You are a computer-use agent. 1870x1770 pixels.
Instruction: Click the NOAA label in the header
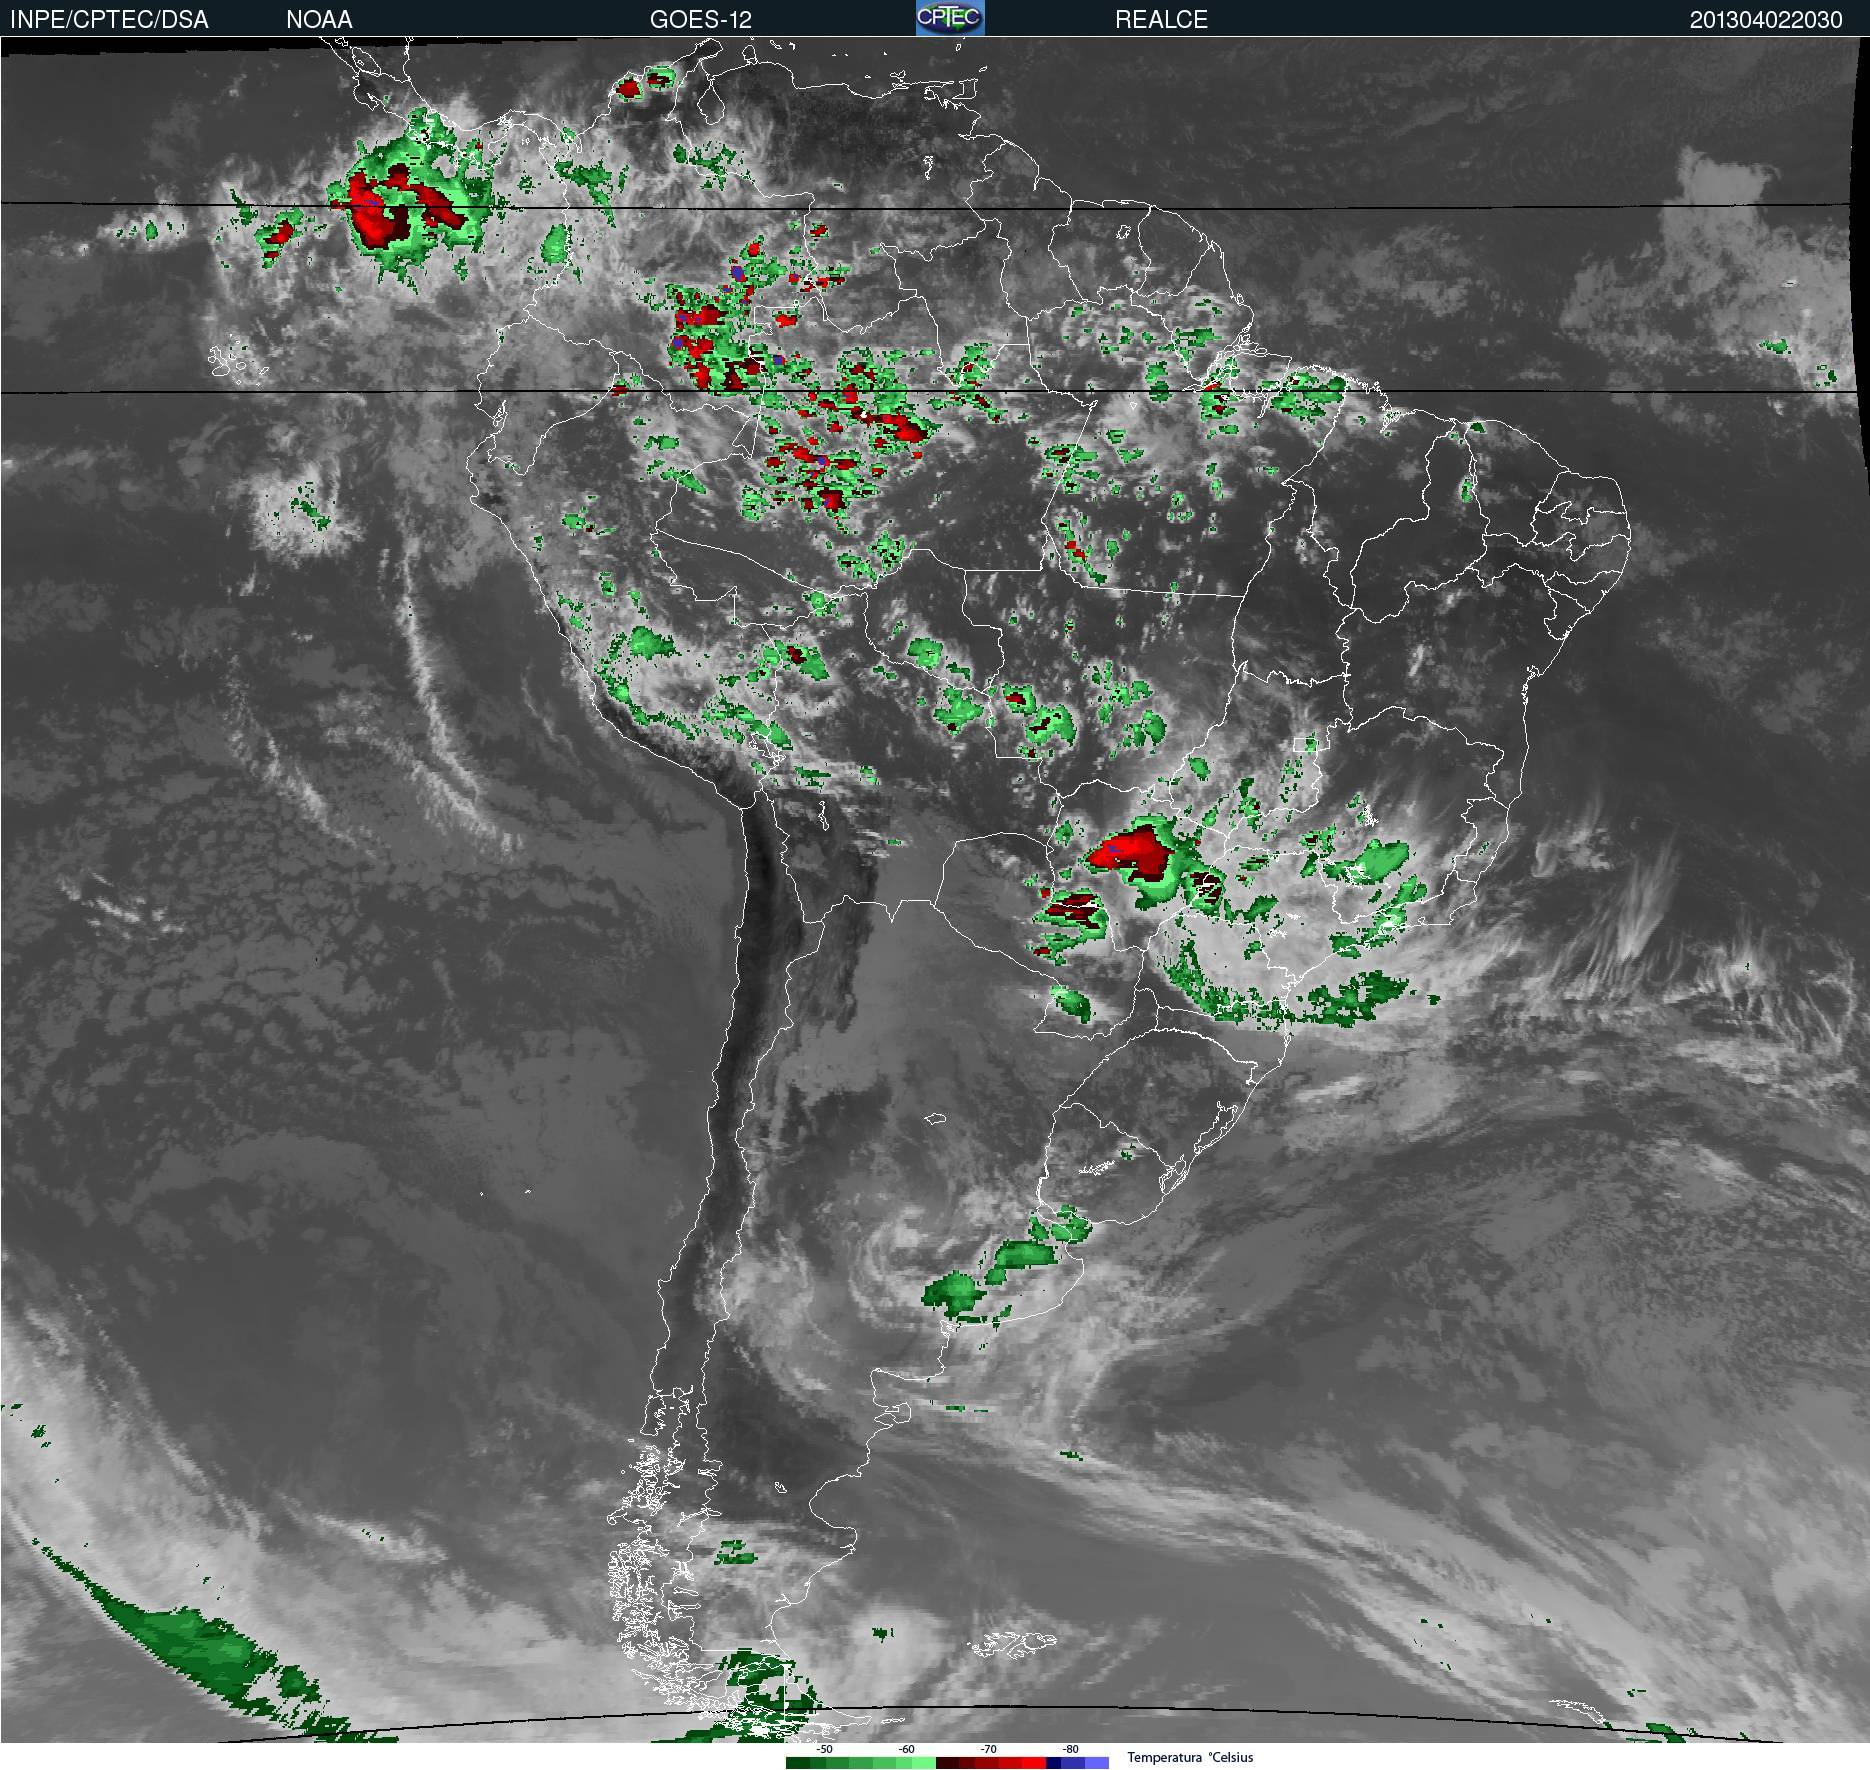pyautogui.click(x=319, y=20)
